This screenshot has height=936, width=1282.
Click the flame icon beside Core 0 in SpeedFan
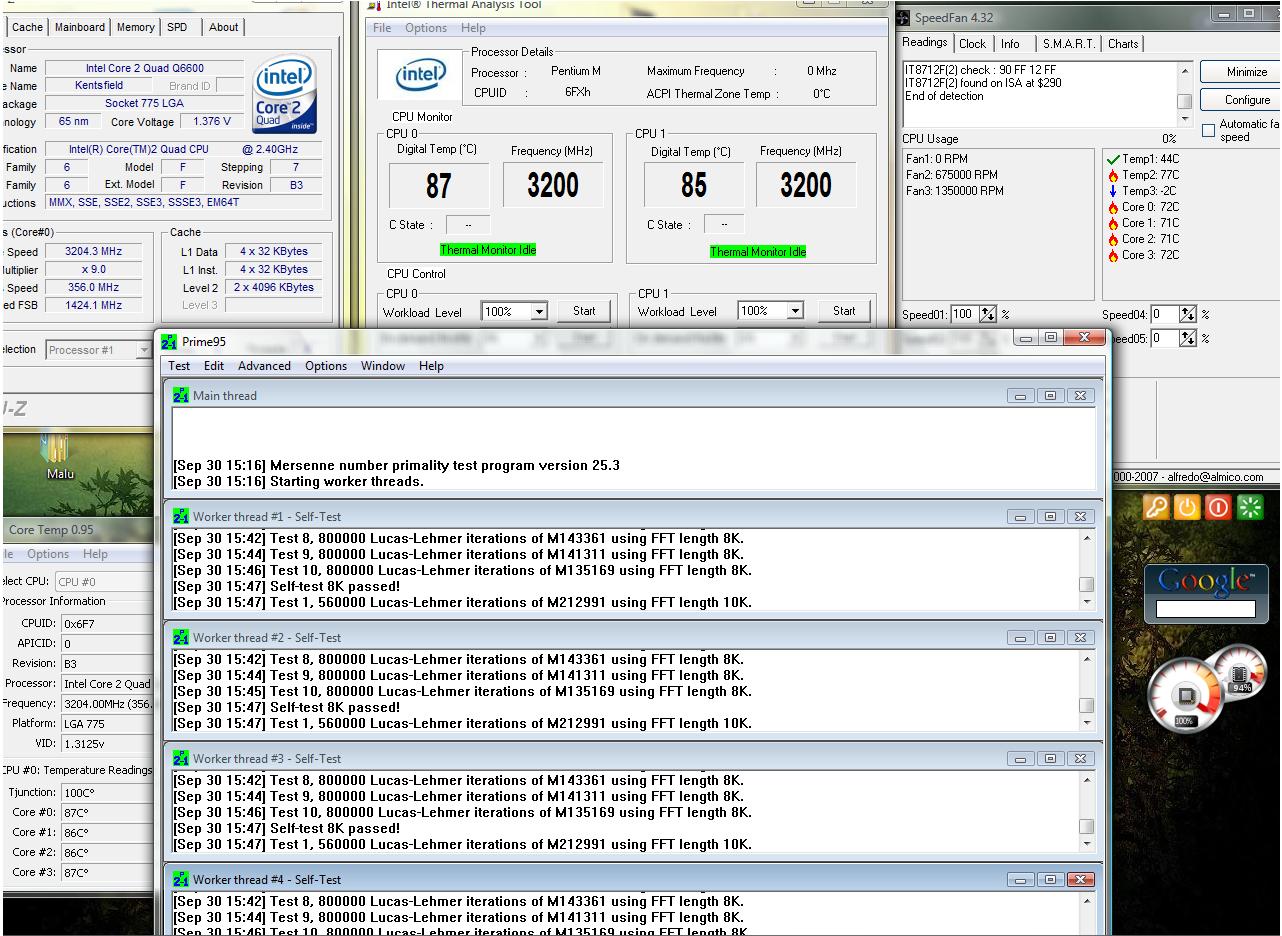1113,207
